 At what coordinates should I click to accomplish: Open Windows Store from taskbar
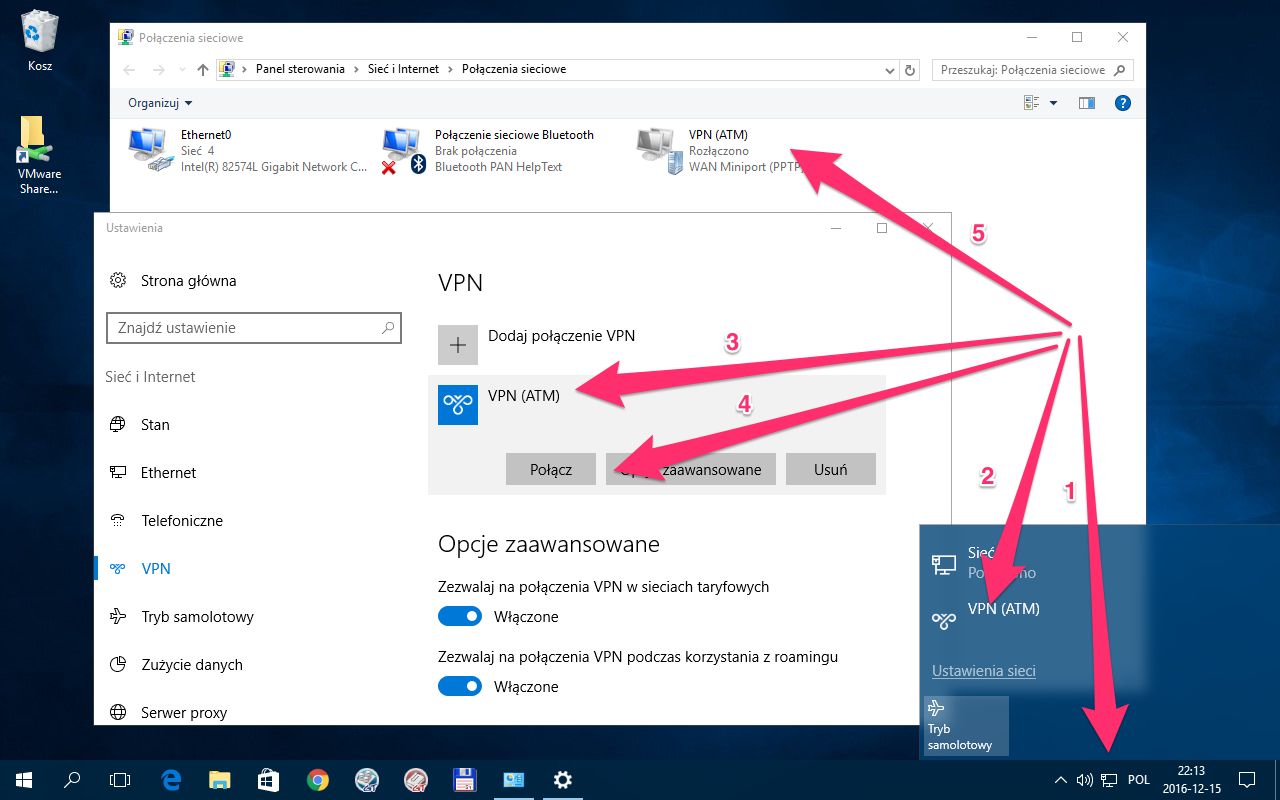(269, 780)
